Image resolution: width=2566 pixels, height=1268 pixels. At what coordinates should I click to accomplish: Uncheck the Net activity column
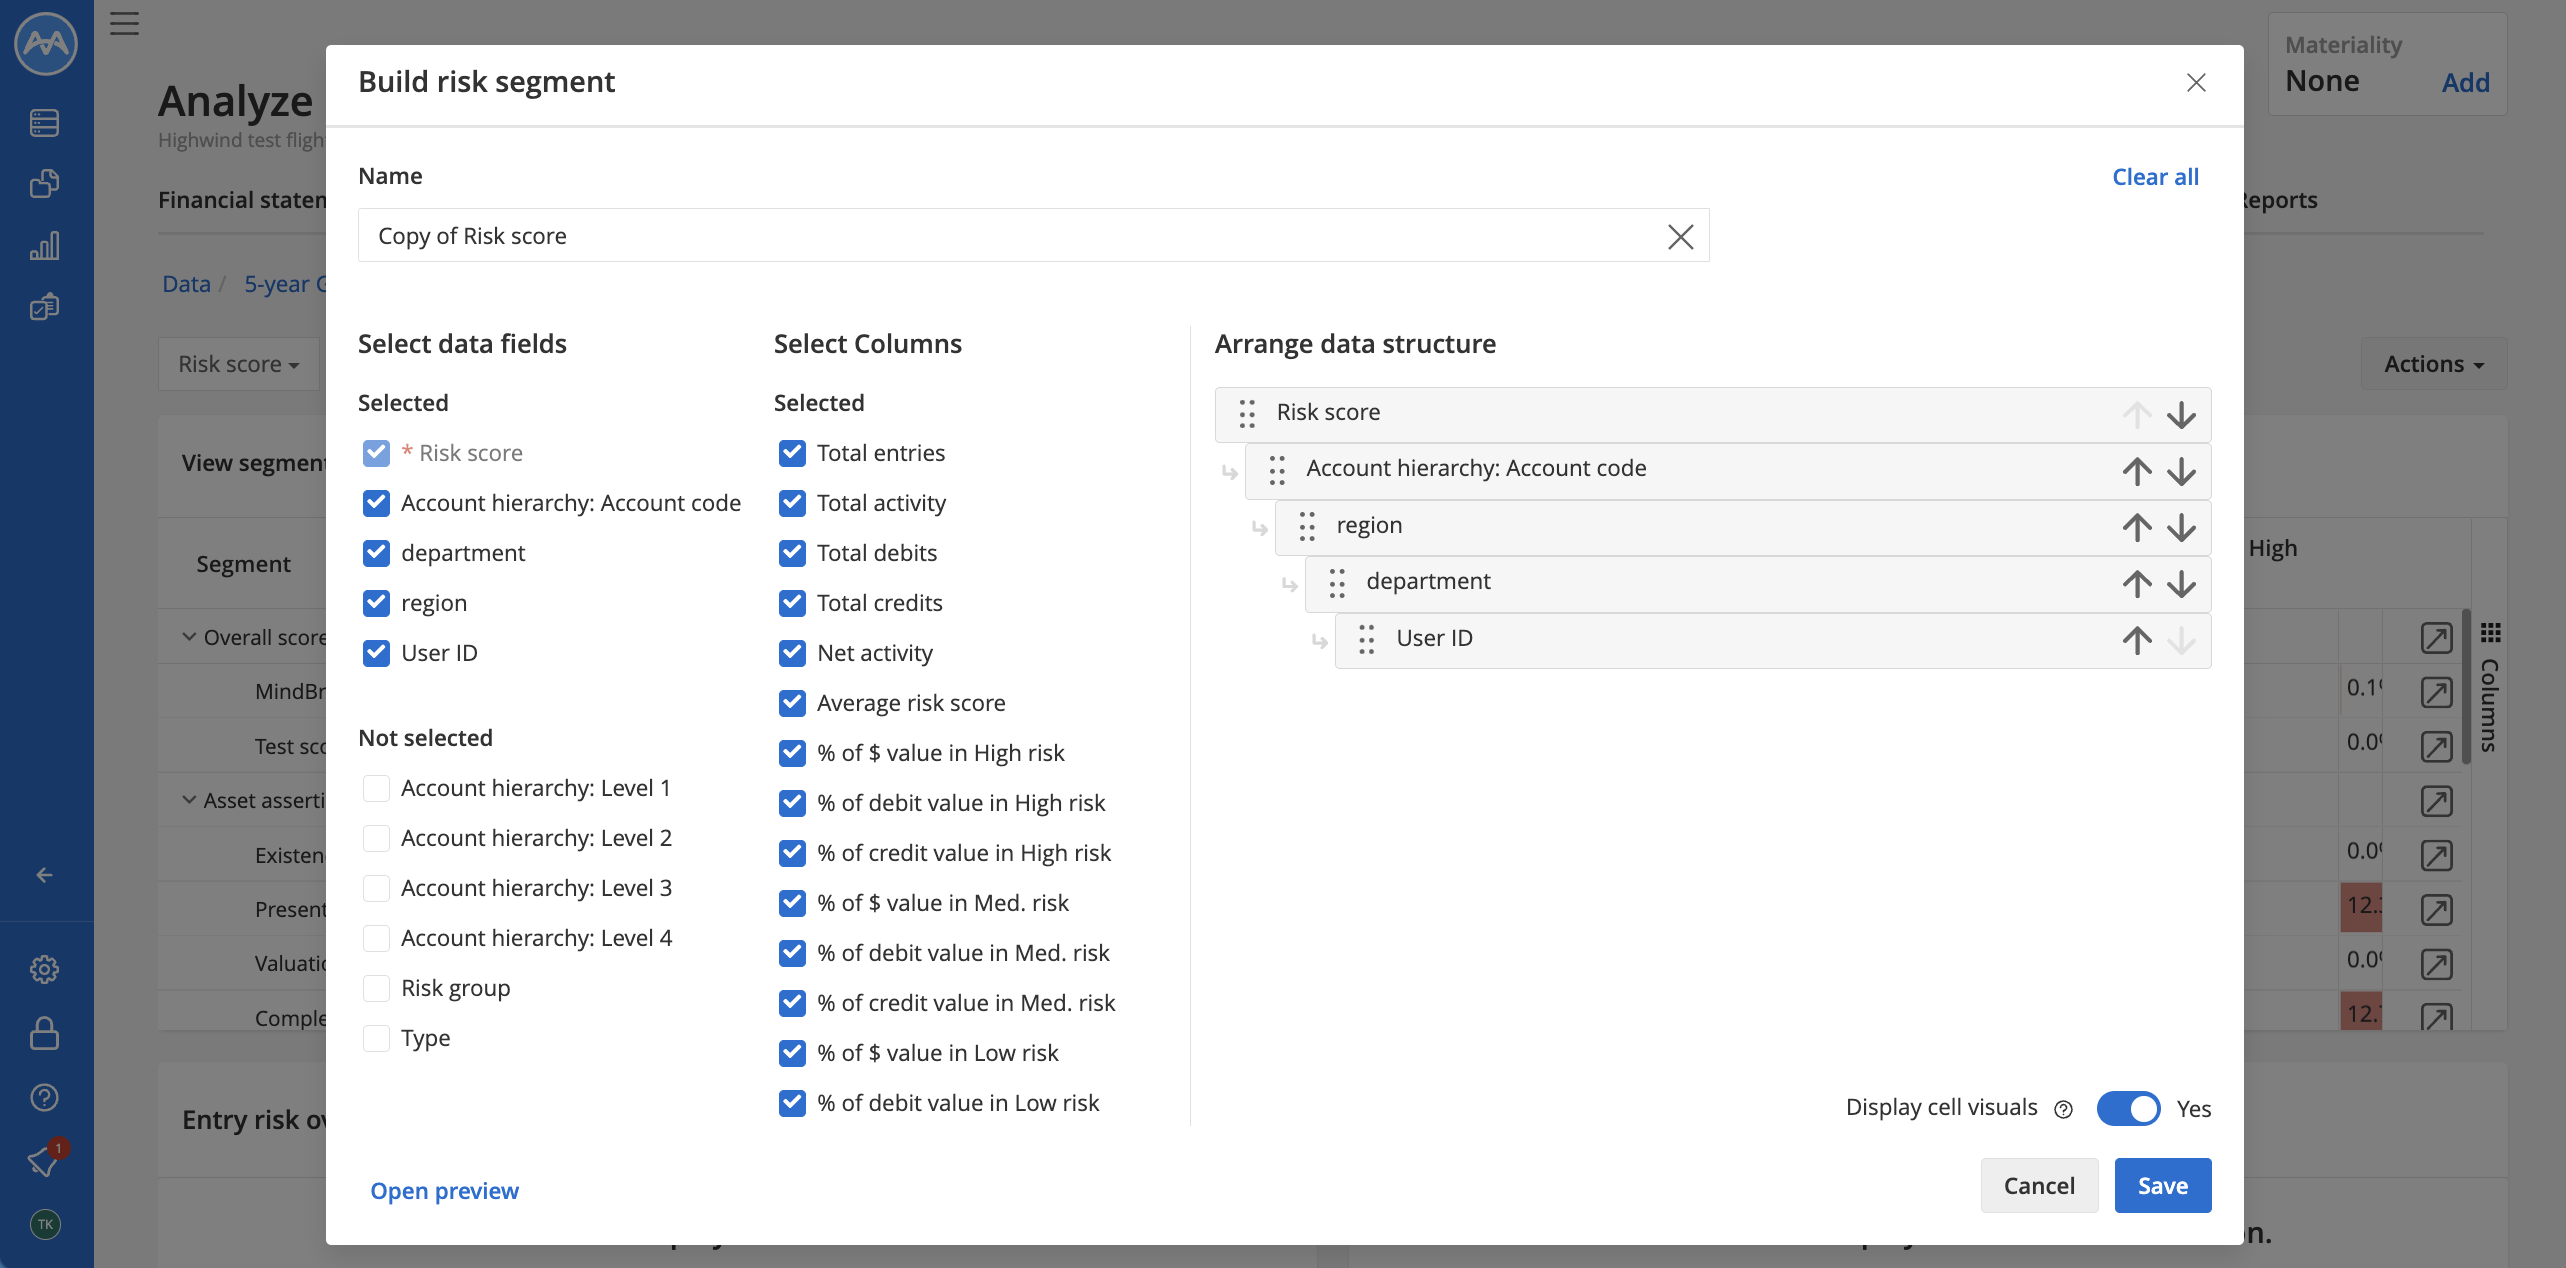pyautogui.click(x=792, y=653)
